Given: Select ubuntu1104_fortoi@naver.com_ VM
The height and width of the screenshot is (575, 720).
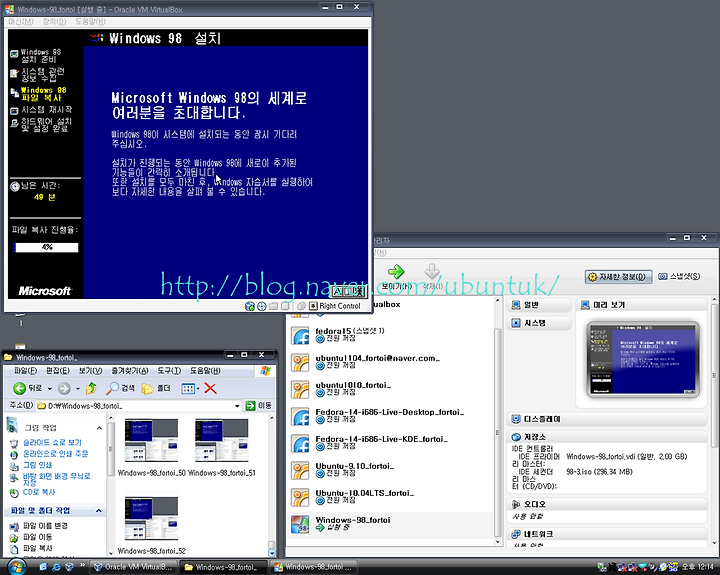Looking at the screenshot, I should pyautogui.click(x=390, y=362).
